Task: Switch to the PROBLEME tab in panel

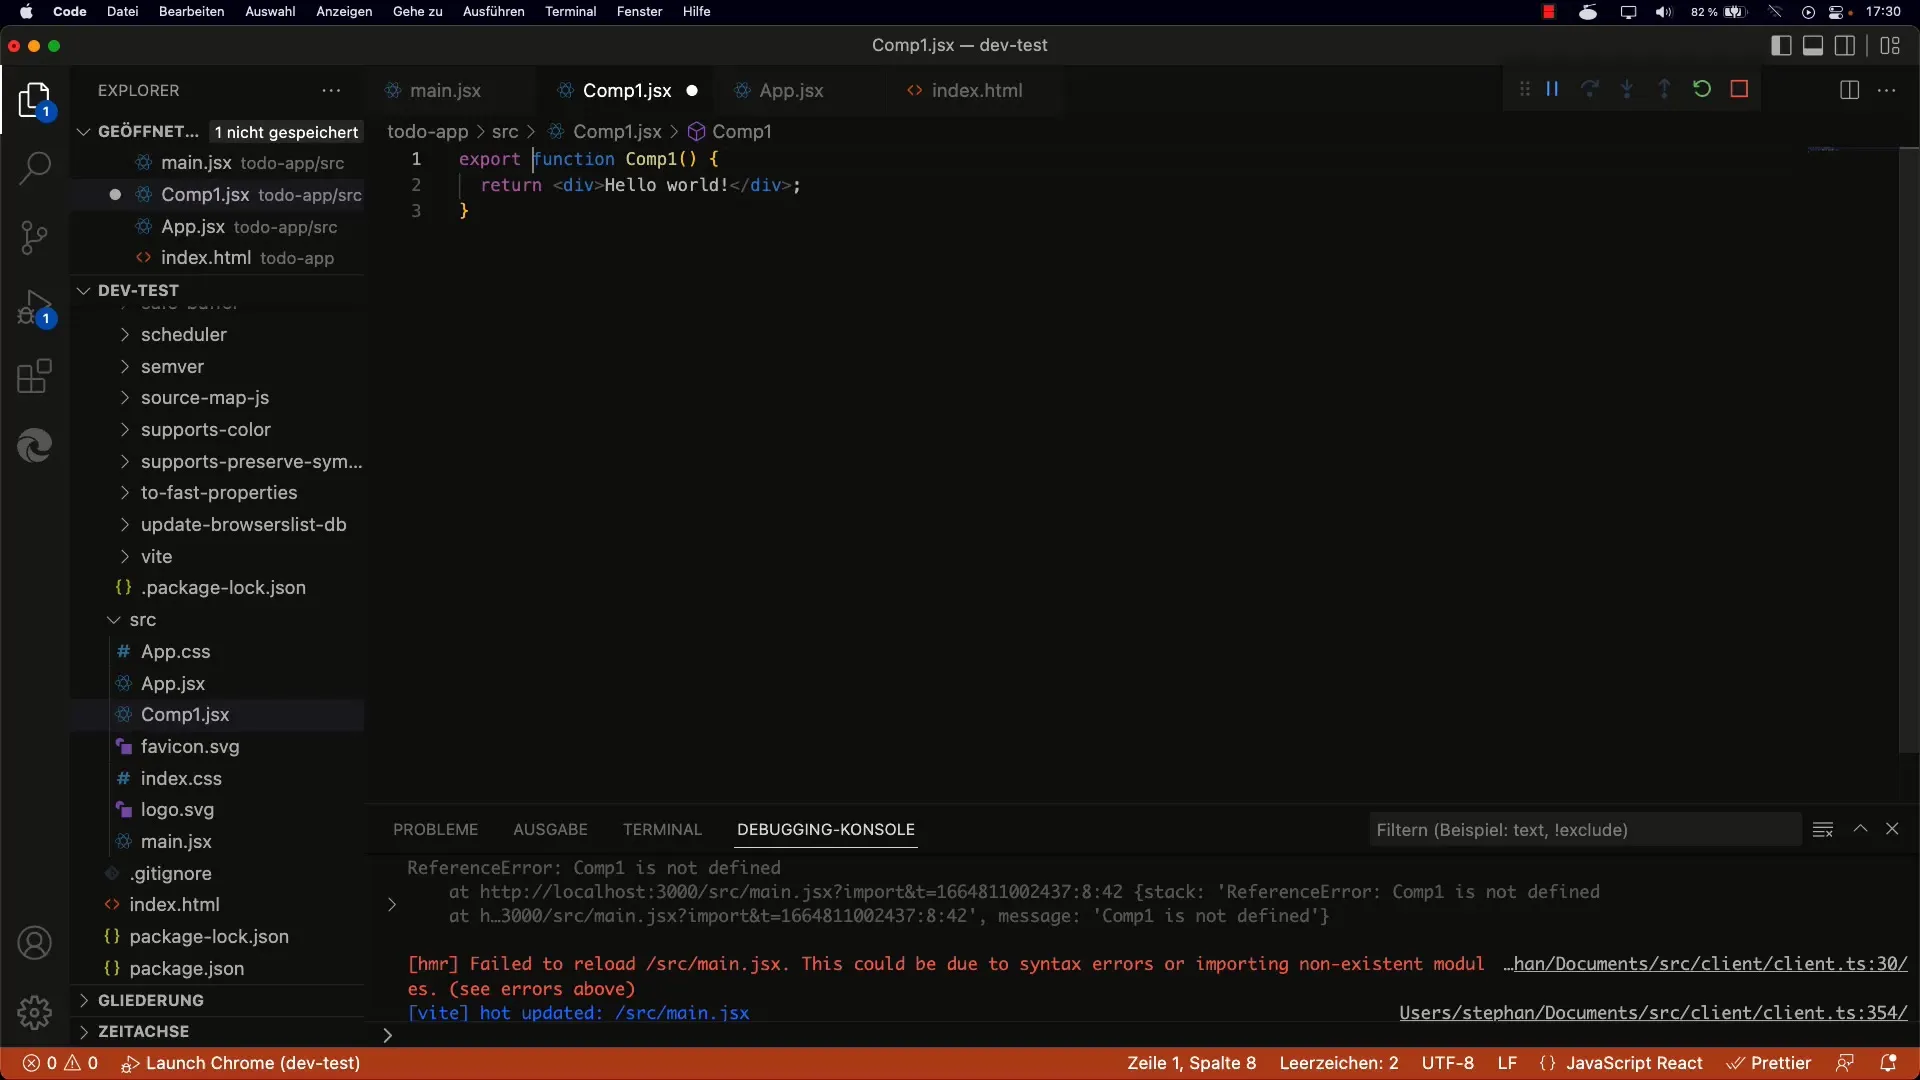Action: point(436,828)
